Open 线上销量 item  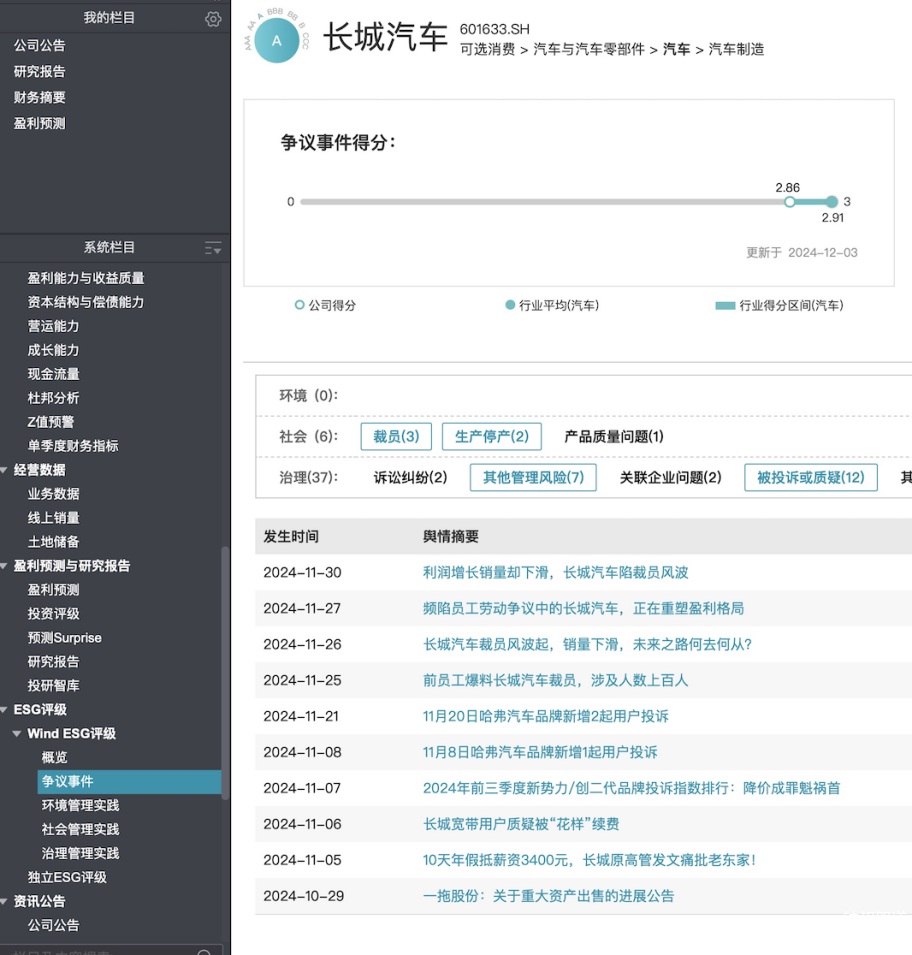[54, 518]
